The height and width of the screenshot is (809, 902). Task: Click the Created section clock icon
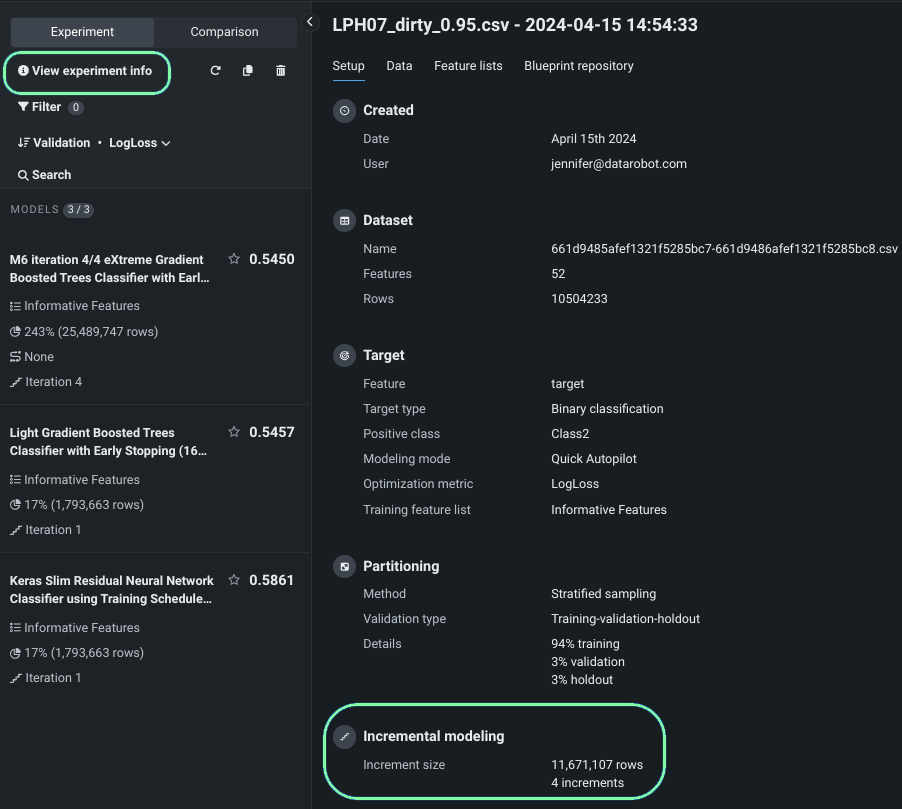tap(345, 111)
